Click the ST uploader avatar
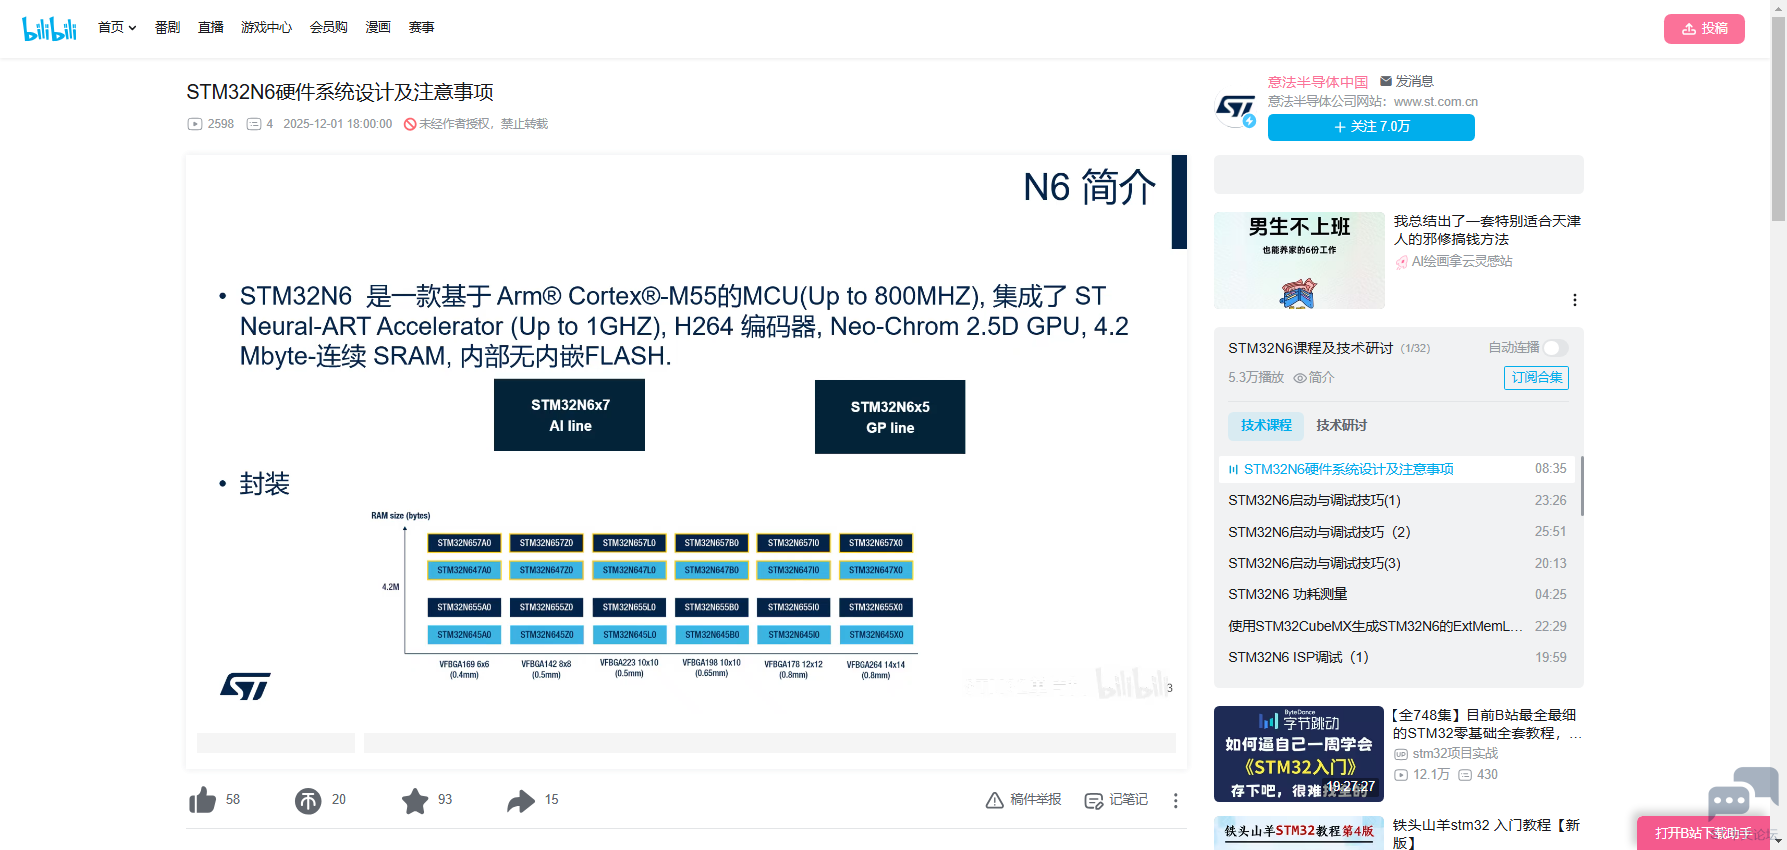This screenshot has width=1787, height=850. (x=1235, y=109)
